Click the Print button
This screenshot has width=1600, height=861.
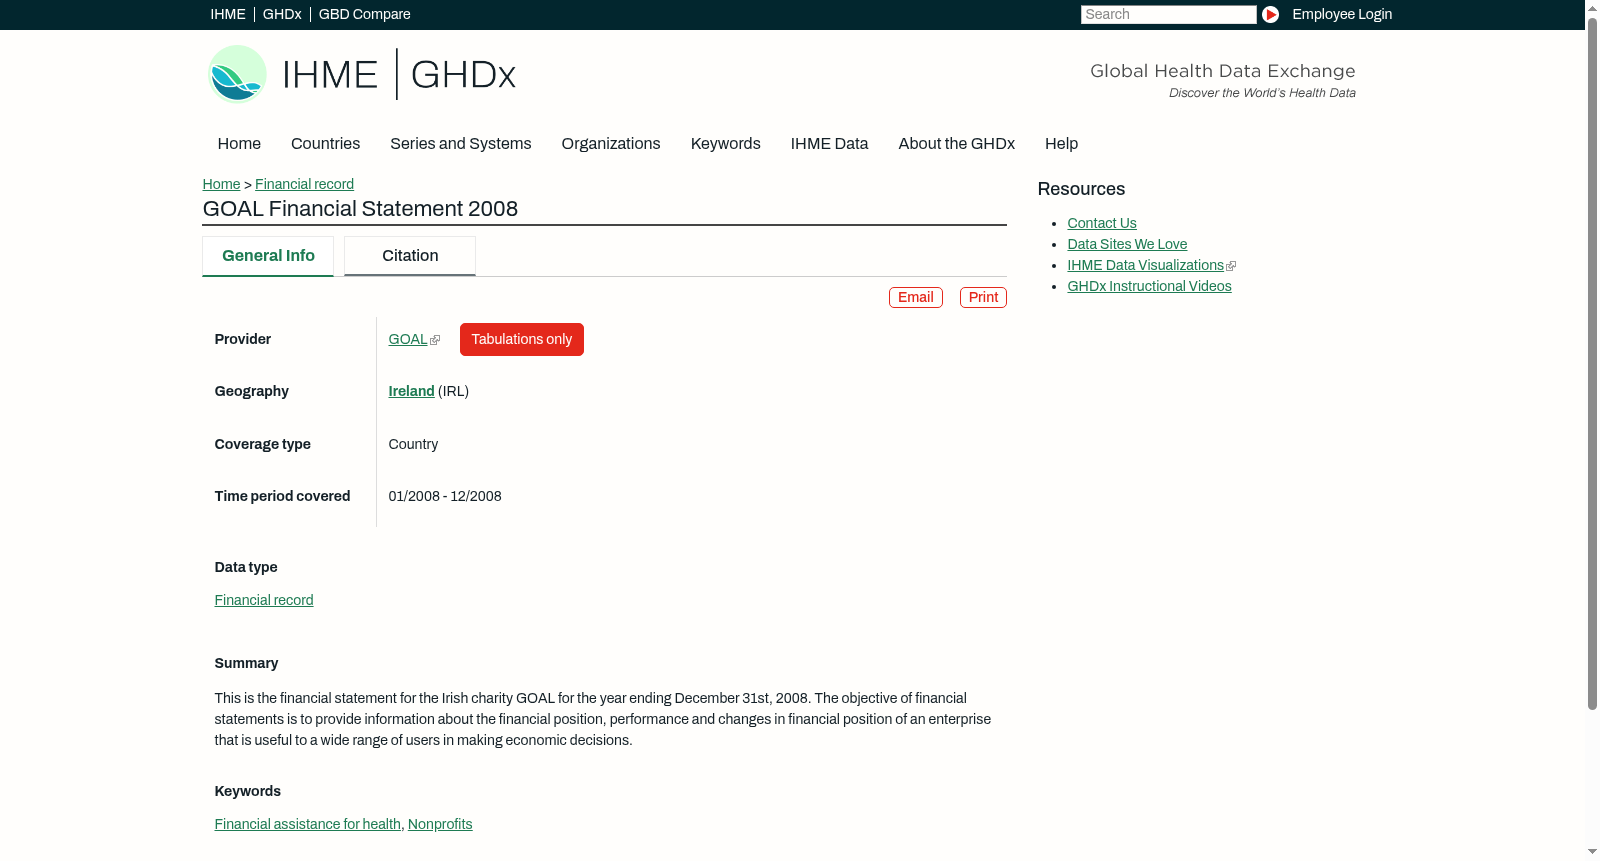[x=983, y=297]
